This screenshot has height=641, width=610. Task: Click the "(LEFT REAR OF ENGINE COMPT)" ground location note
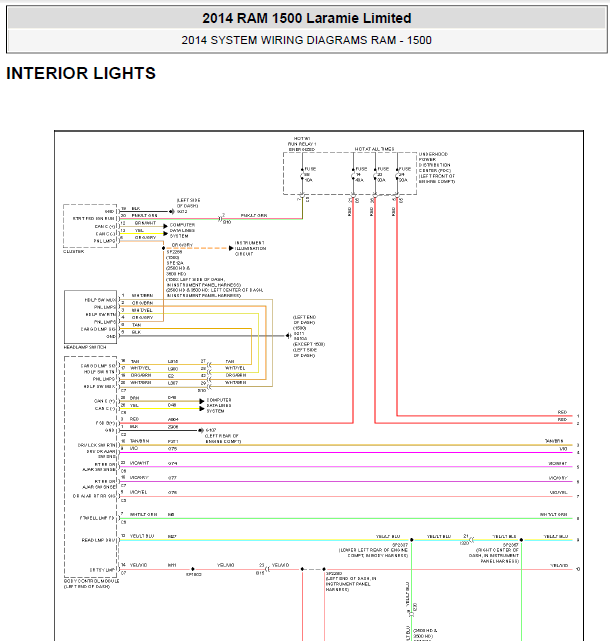[223, 439]
